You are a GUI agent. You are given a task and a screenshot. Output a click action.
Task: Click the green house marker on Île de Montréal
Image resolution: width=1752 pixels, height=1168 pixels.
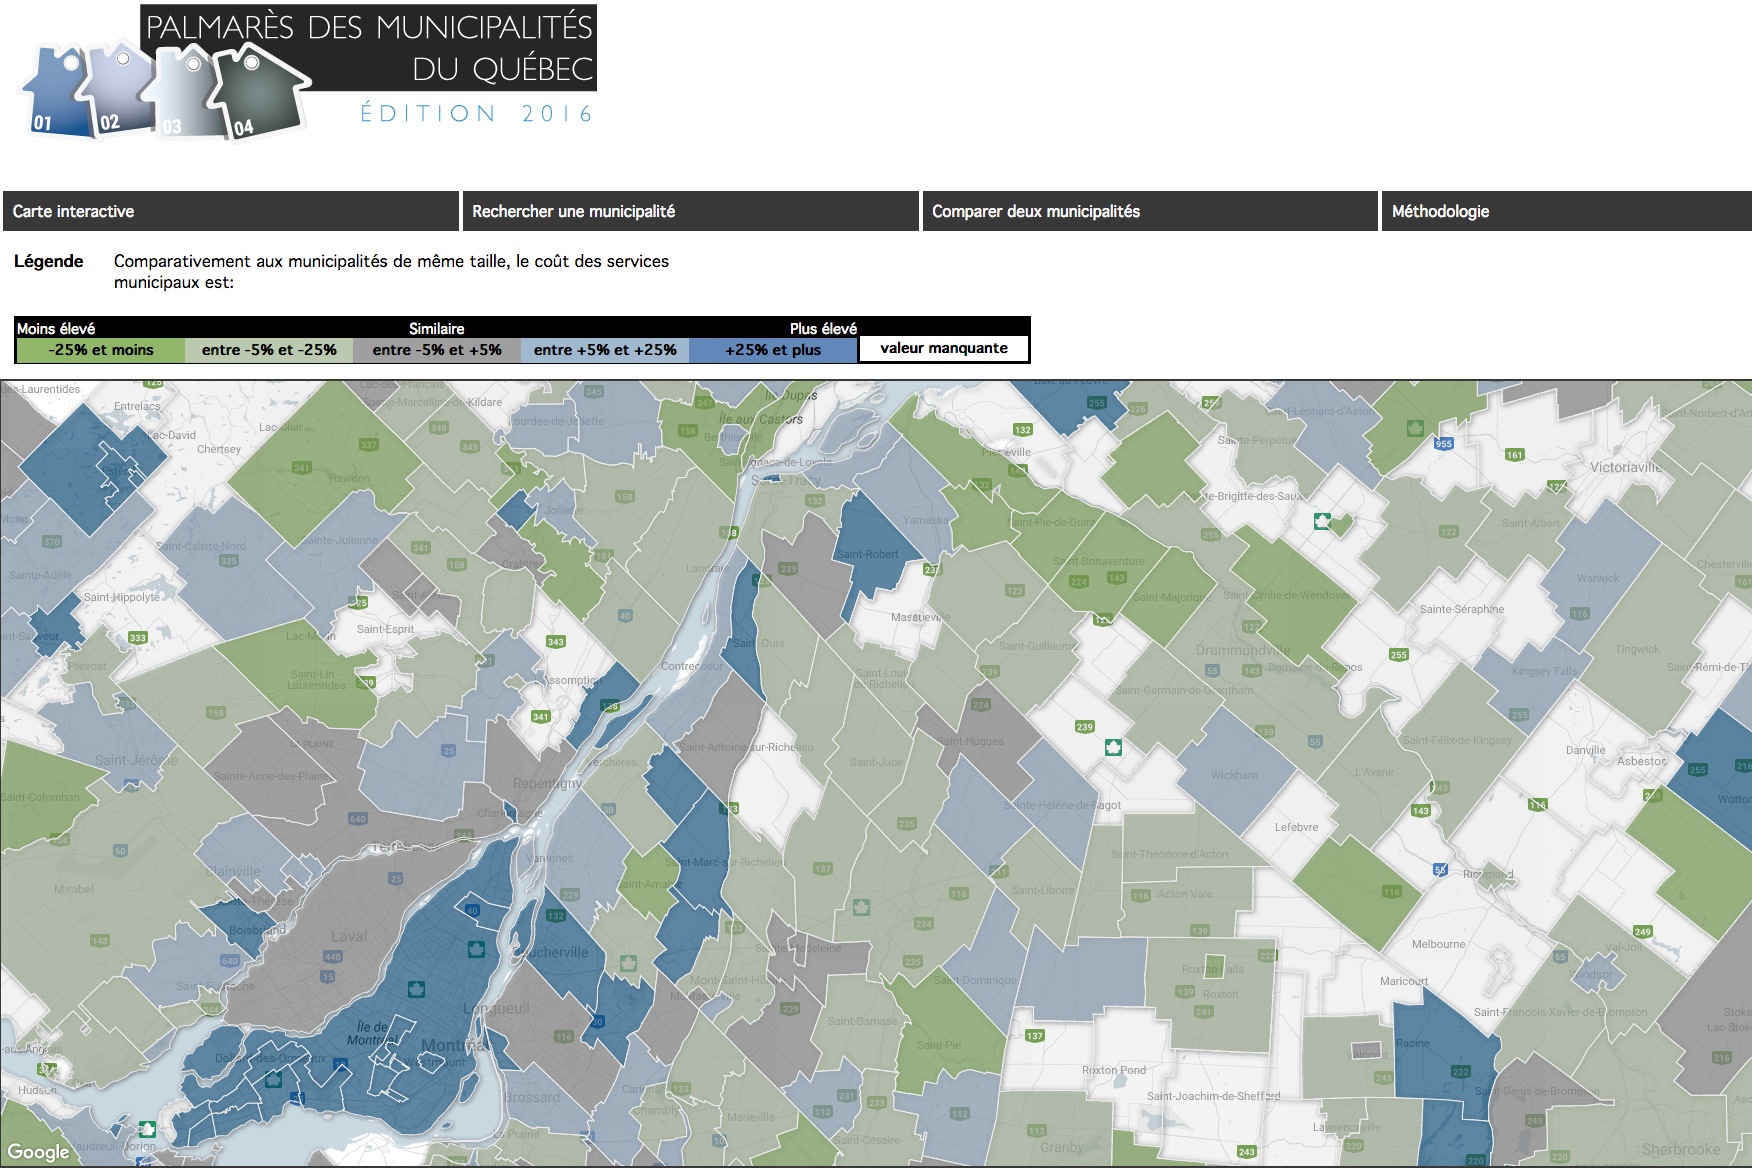415,991
